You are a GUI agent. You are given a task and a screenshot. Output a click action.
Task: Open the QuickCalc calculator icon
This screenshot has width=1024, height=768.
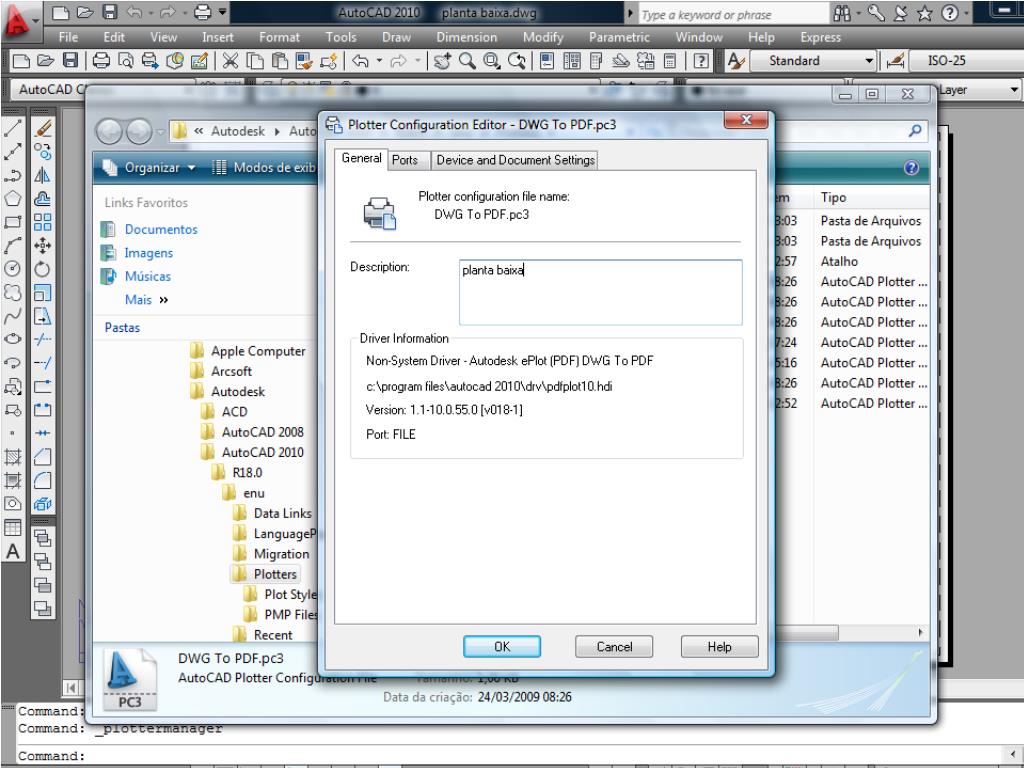[669, 61]
